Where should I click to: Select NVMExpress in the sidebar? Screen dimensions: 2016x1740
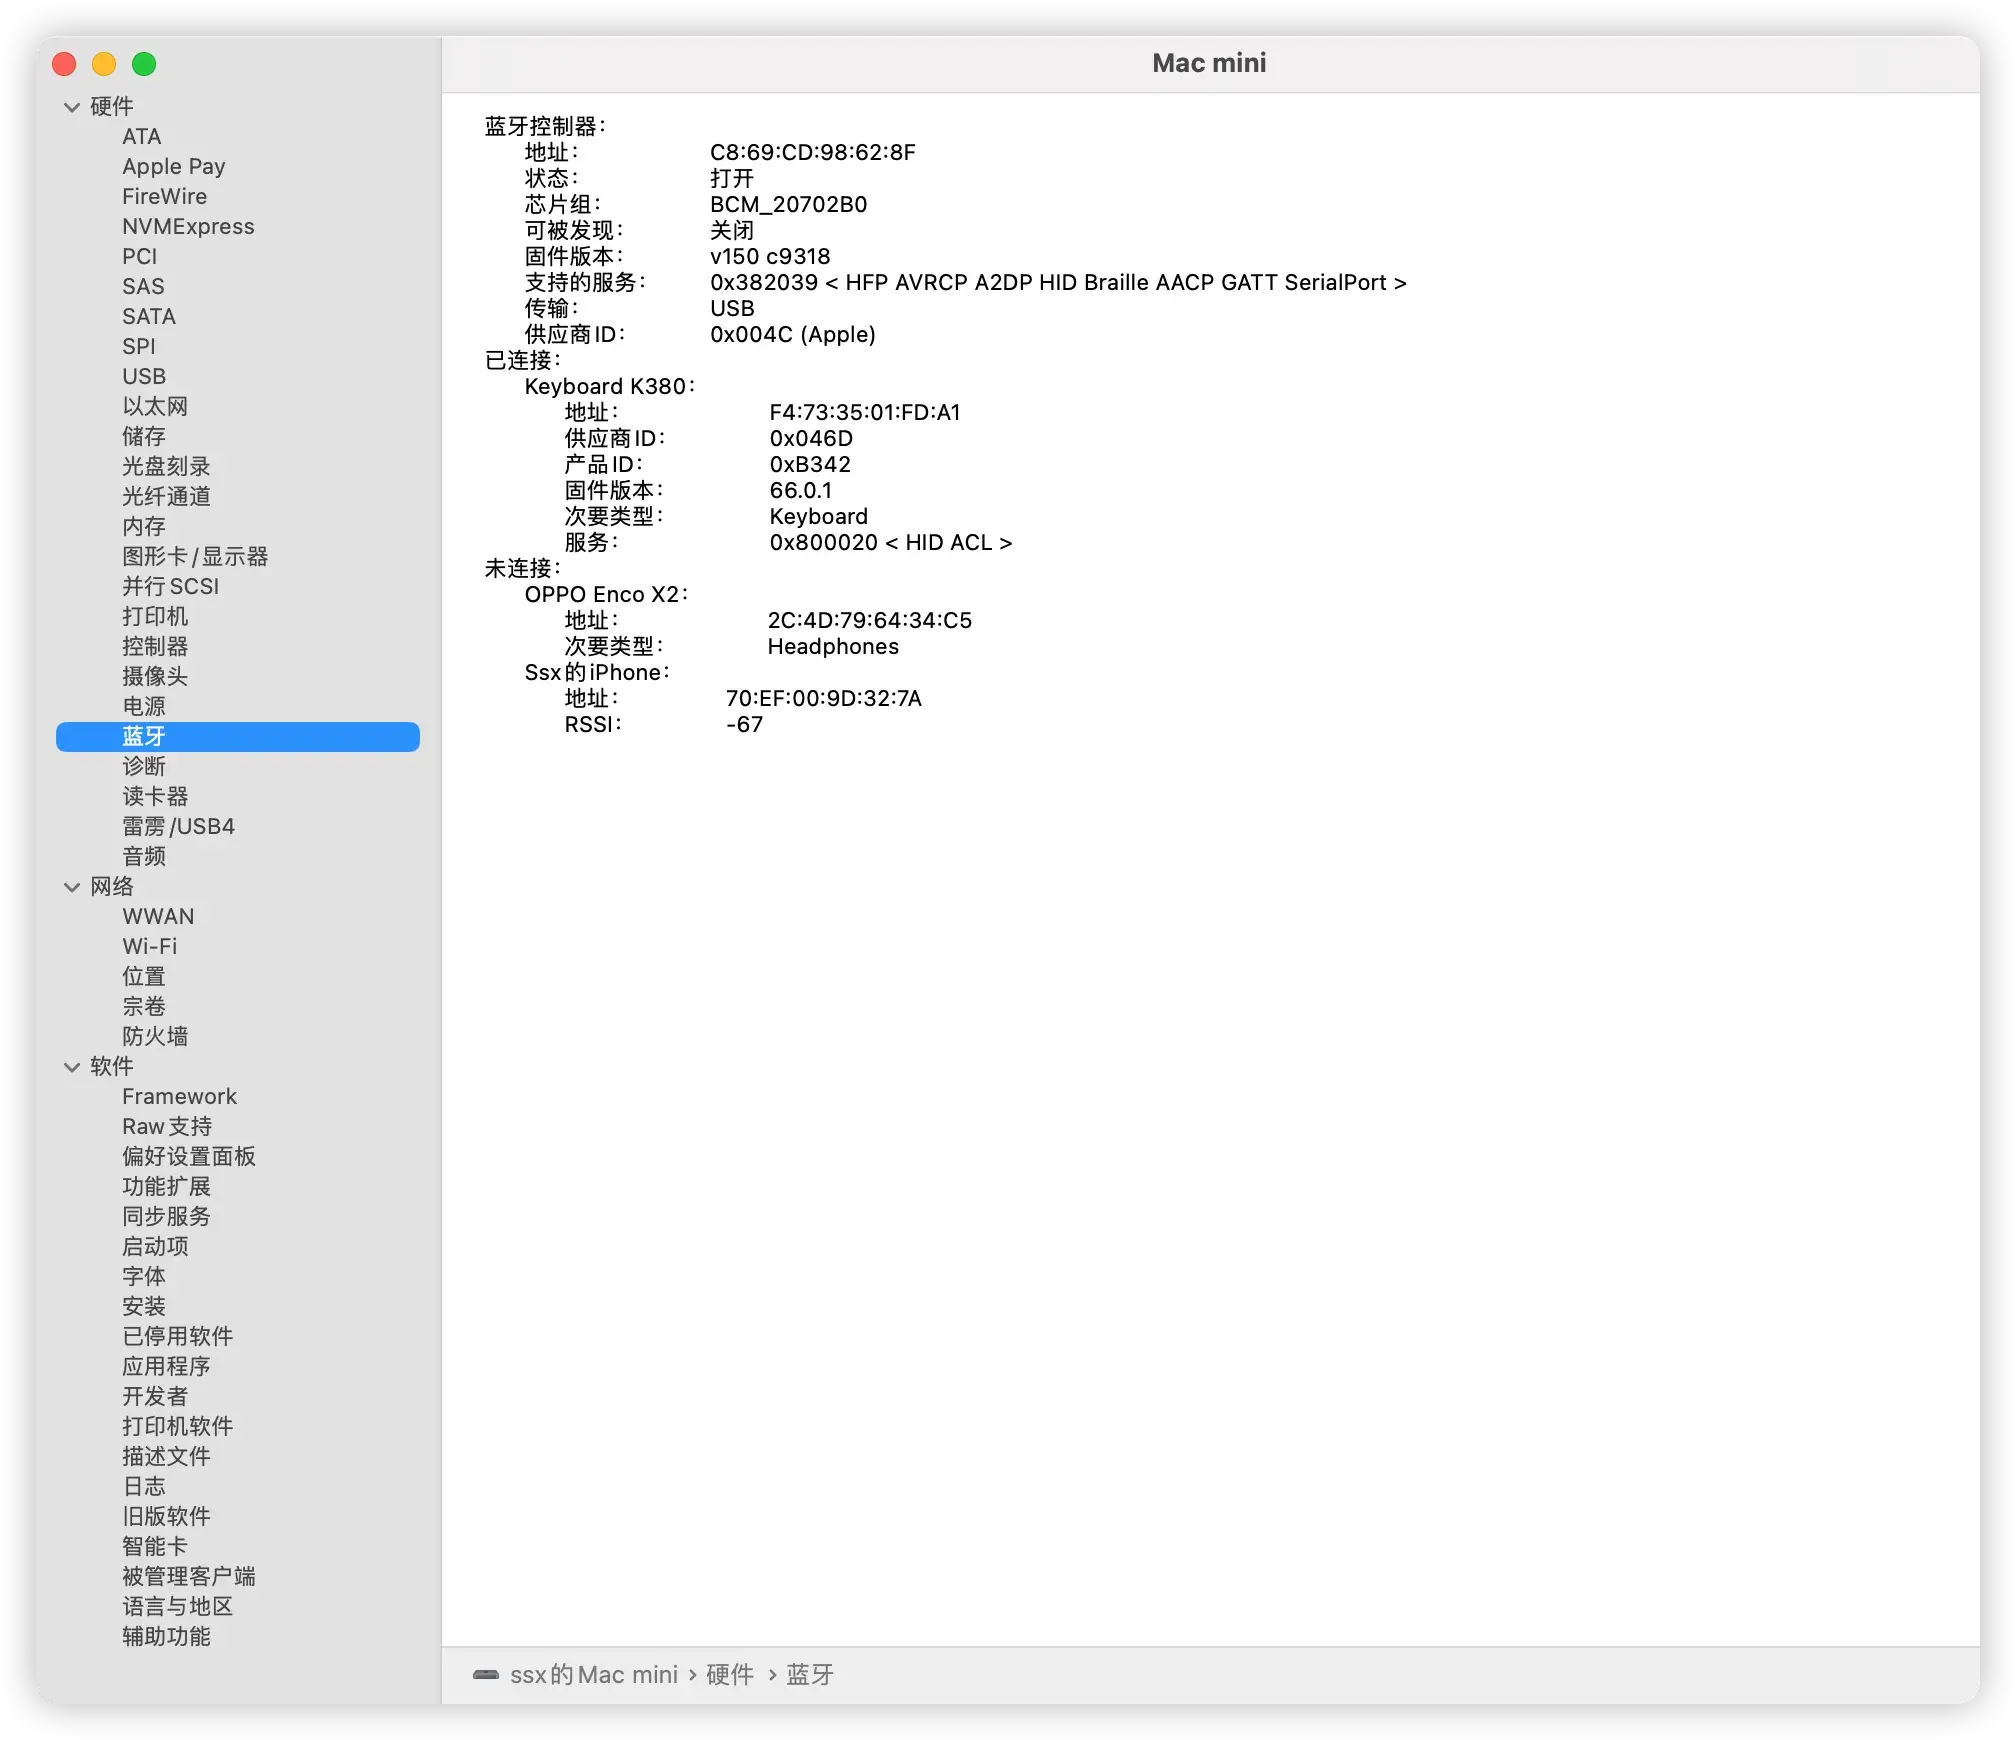(x=188, y=226)
